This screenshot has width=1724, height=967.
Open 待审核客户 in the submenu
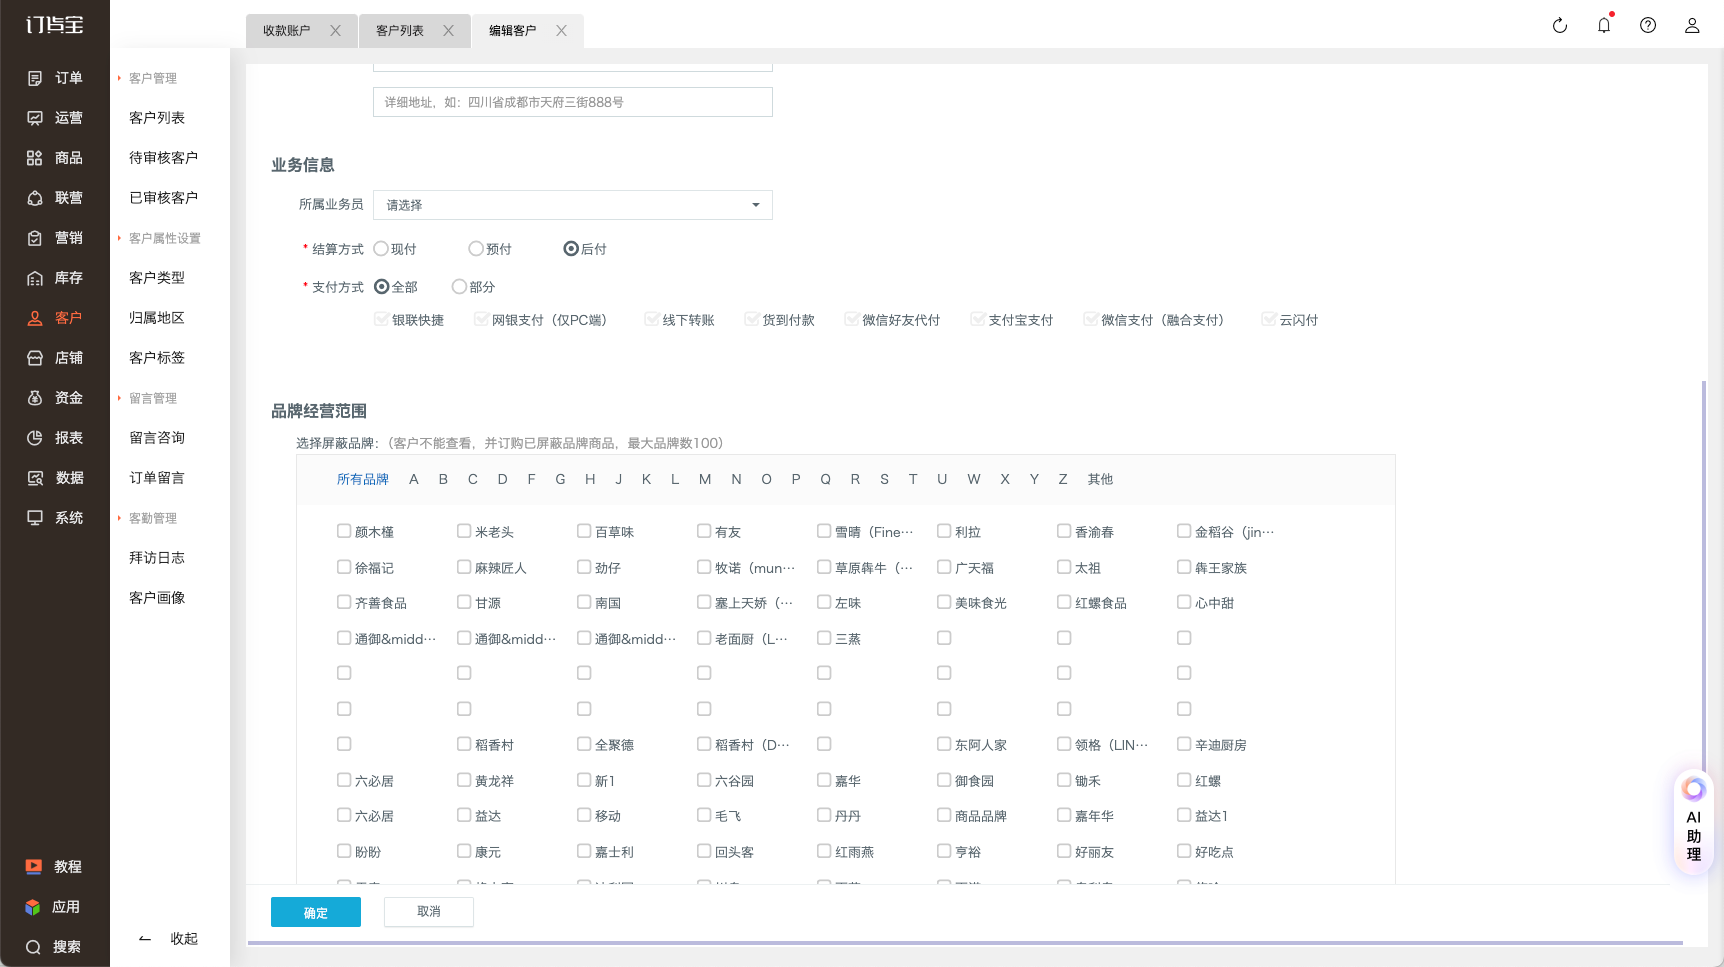(x=164, y=158)
